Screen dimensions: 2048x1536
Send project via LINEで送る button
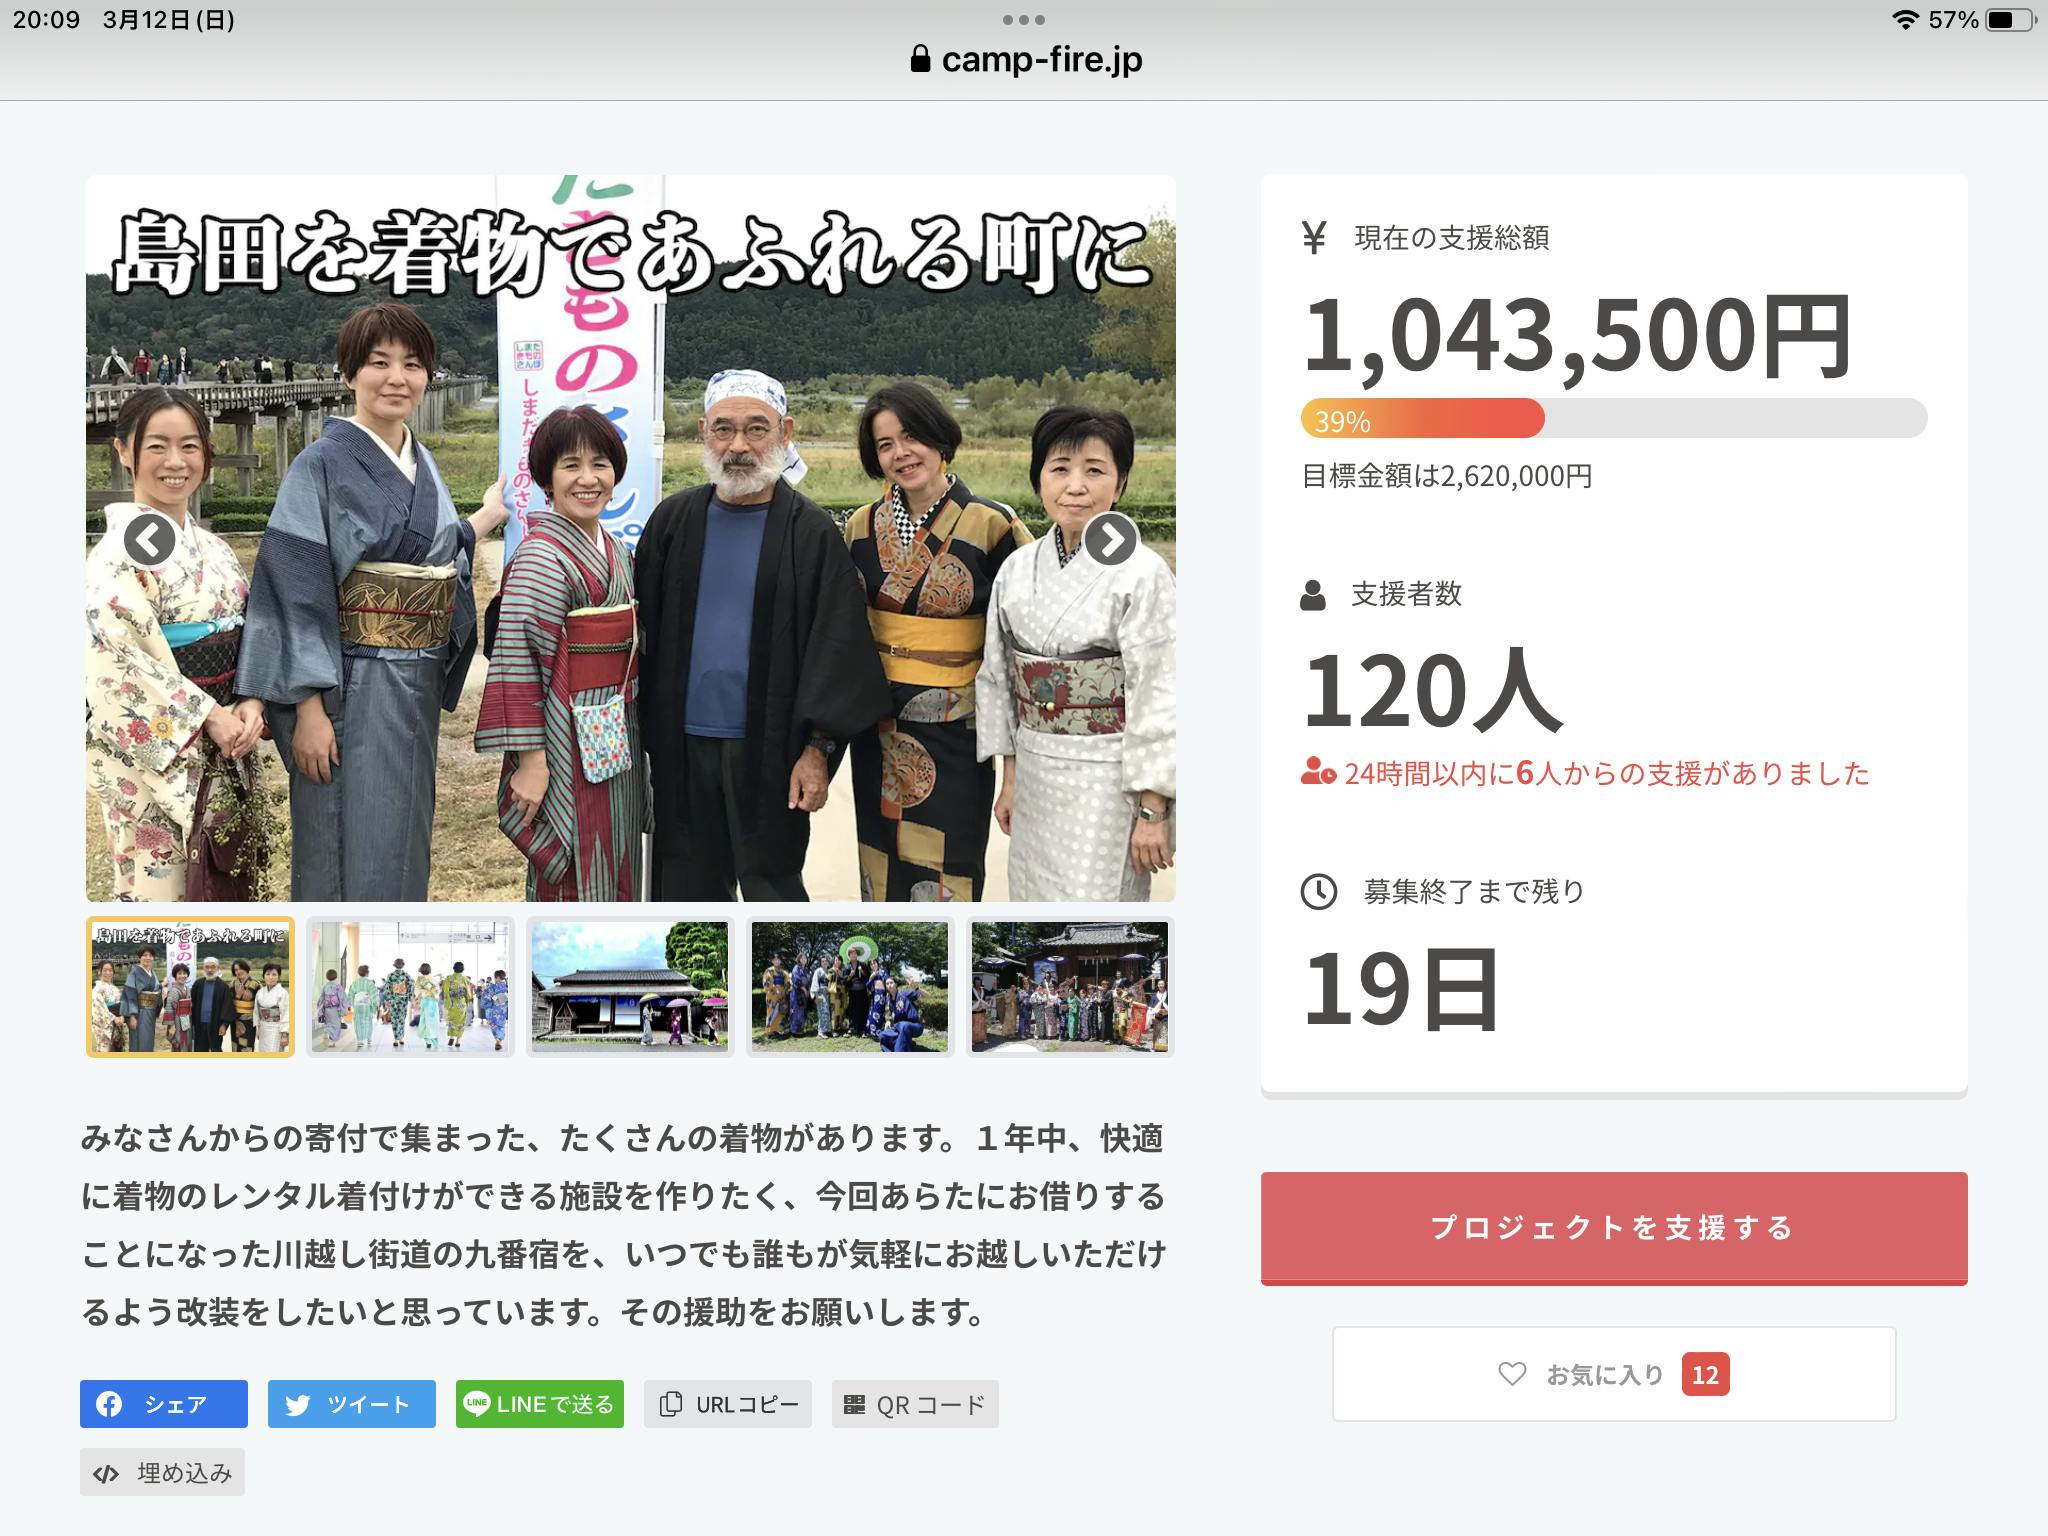540,1404
